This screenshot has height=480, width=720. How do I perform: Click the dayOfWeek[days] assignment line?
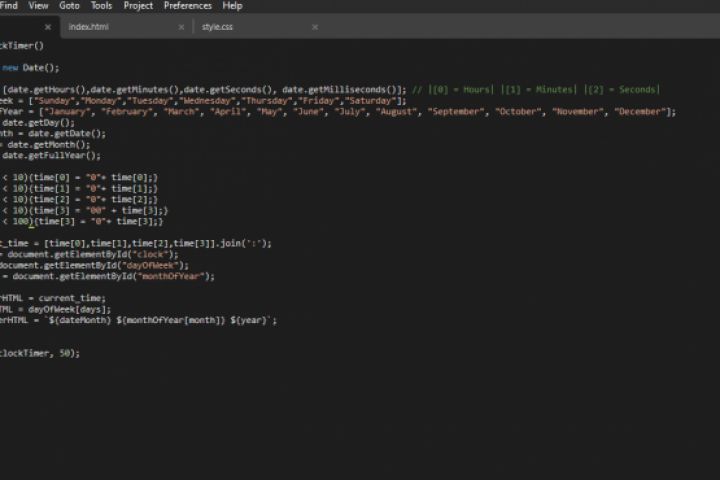[x=56, y=310]
